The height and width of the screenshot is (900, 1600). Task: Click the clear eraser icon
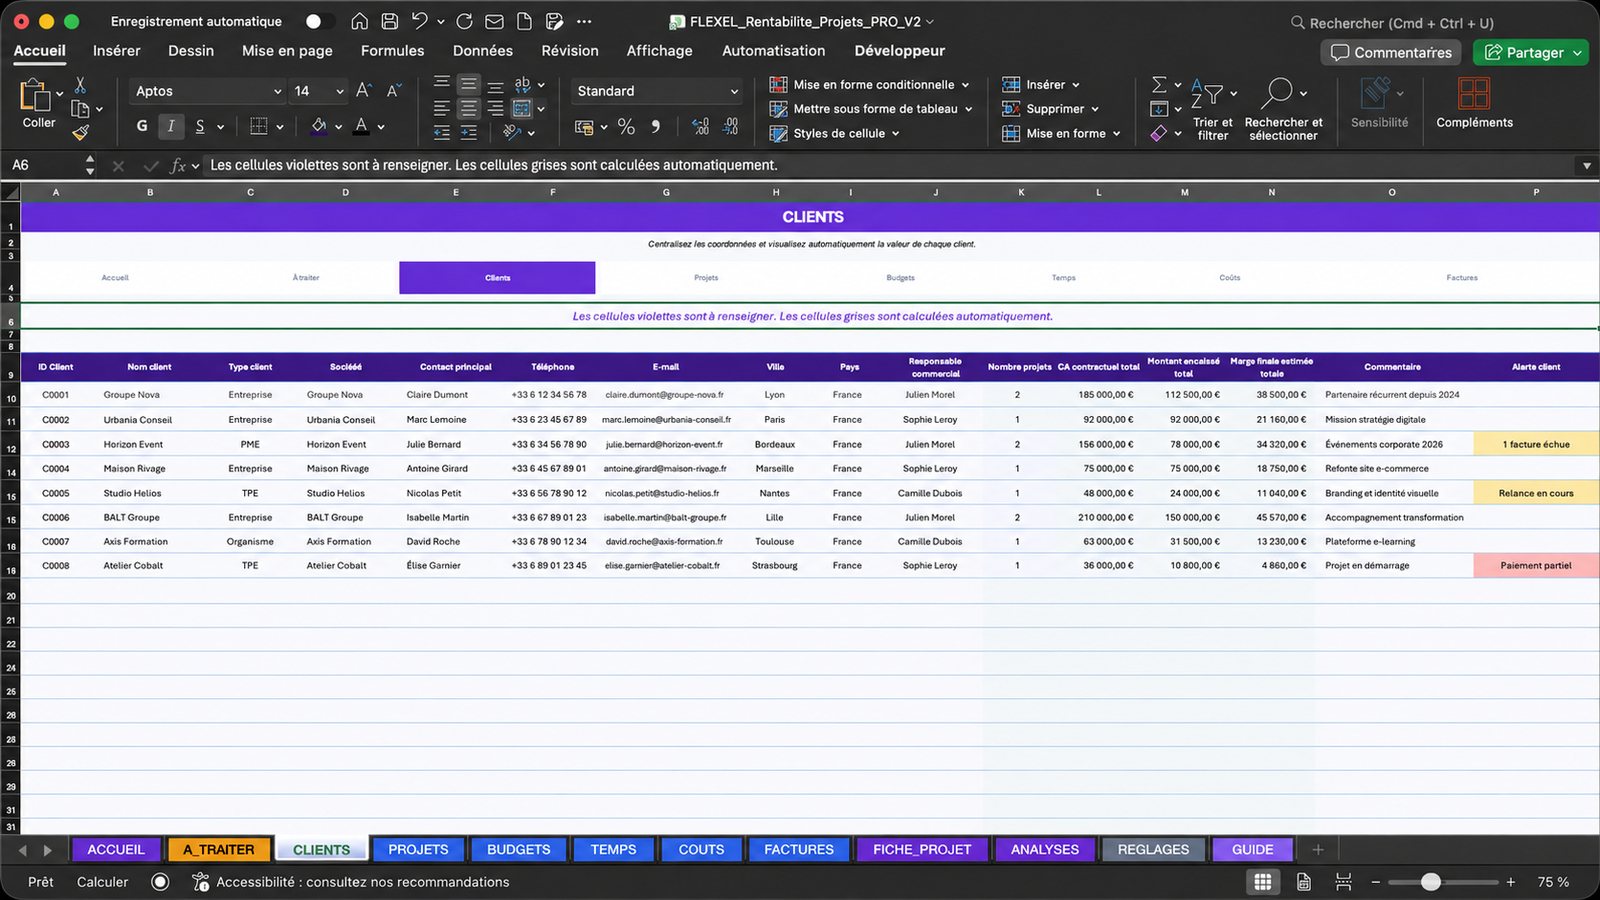[1159, 133]
